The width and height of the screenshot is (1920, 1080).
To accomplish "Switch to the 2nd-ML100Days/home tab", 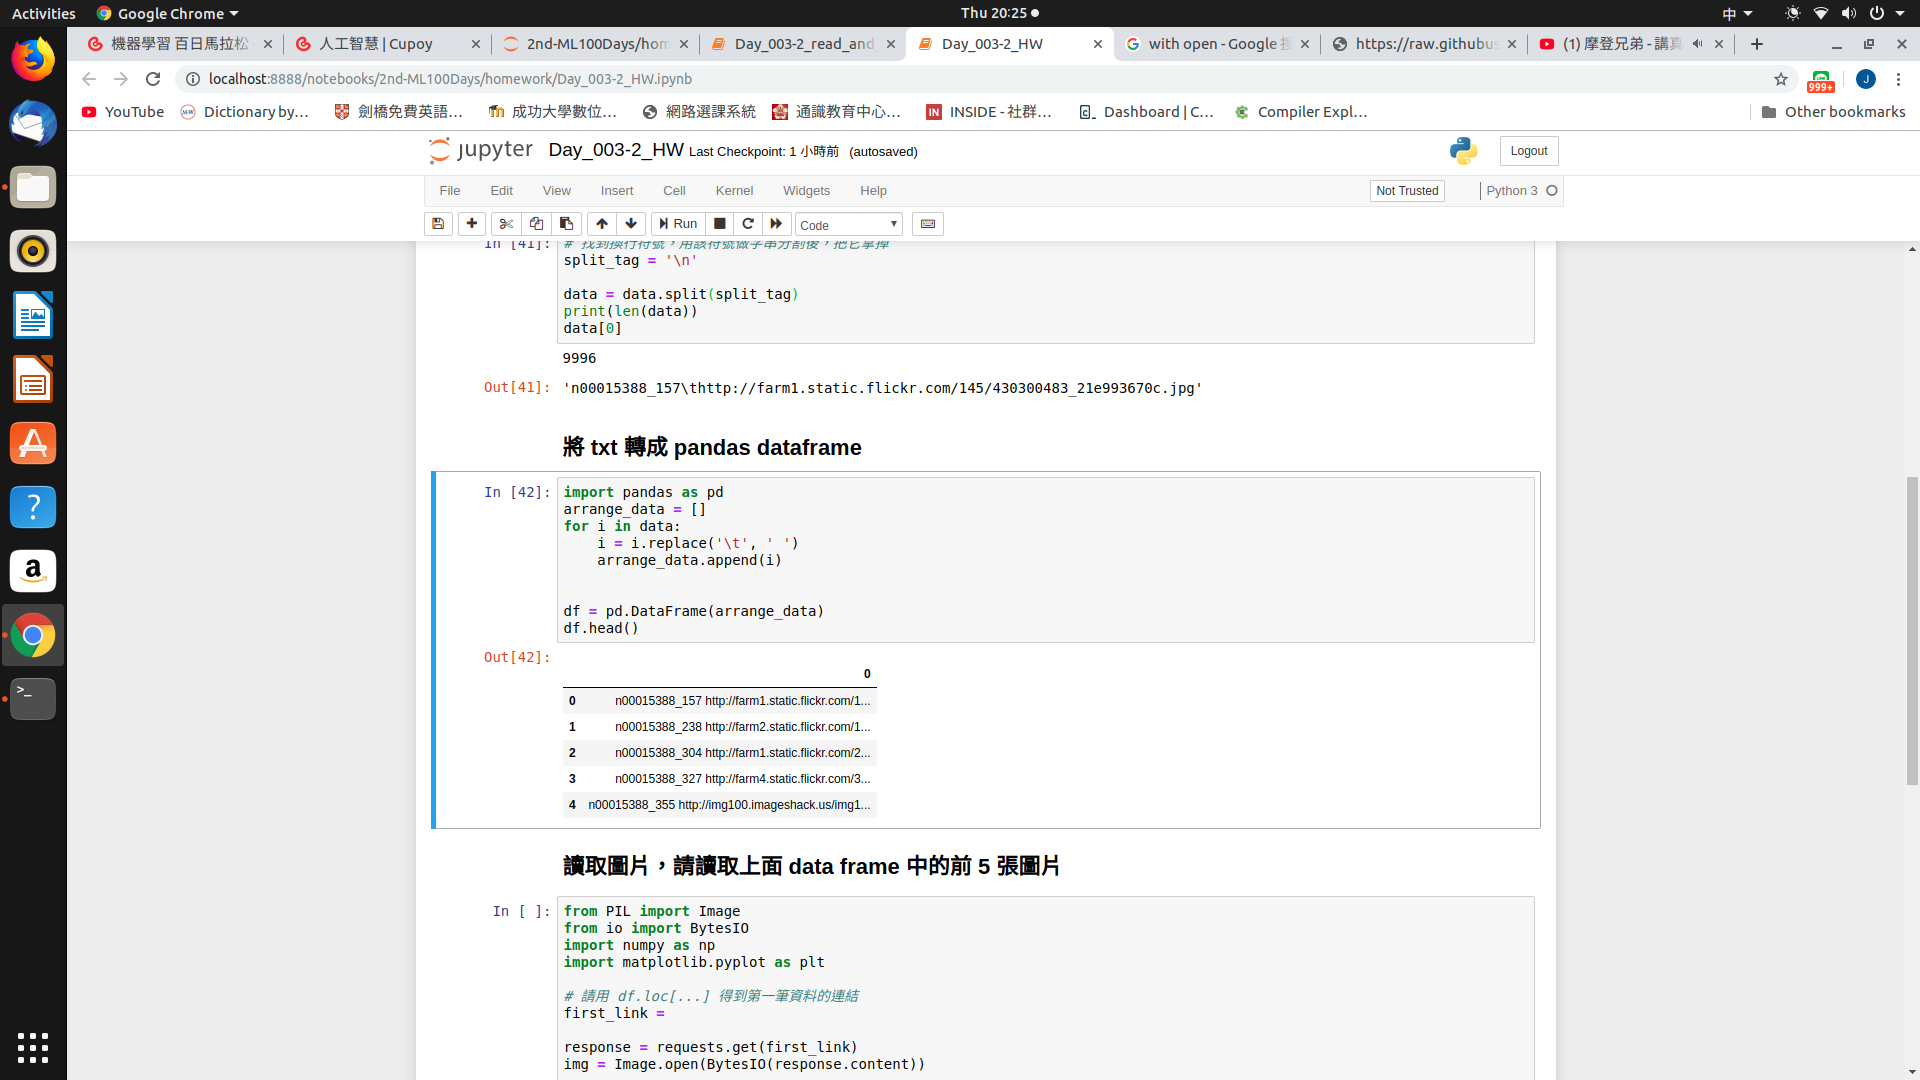I will 596,44.
